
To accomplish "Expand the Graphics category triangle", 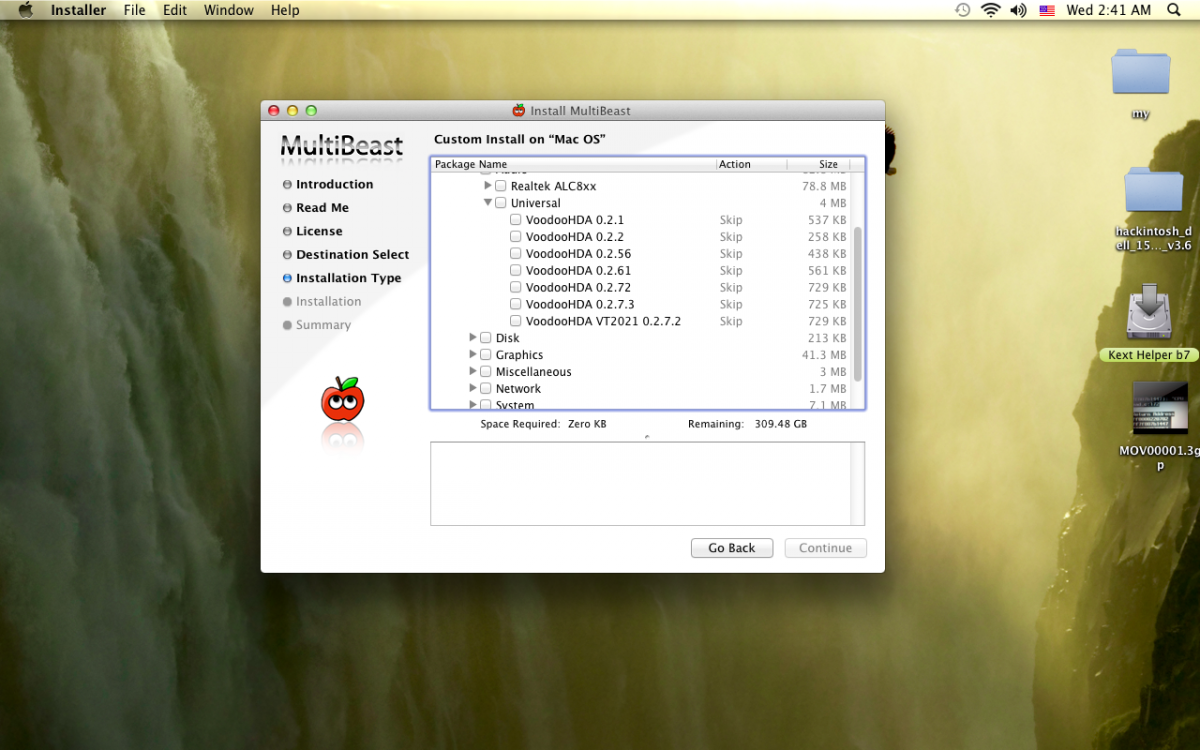I will tap(473, 354).
